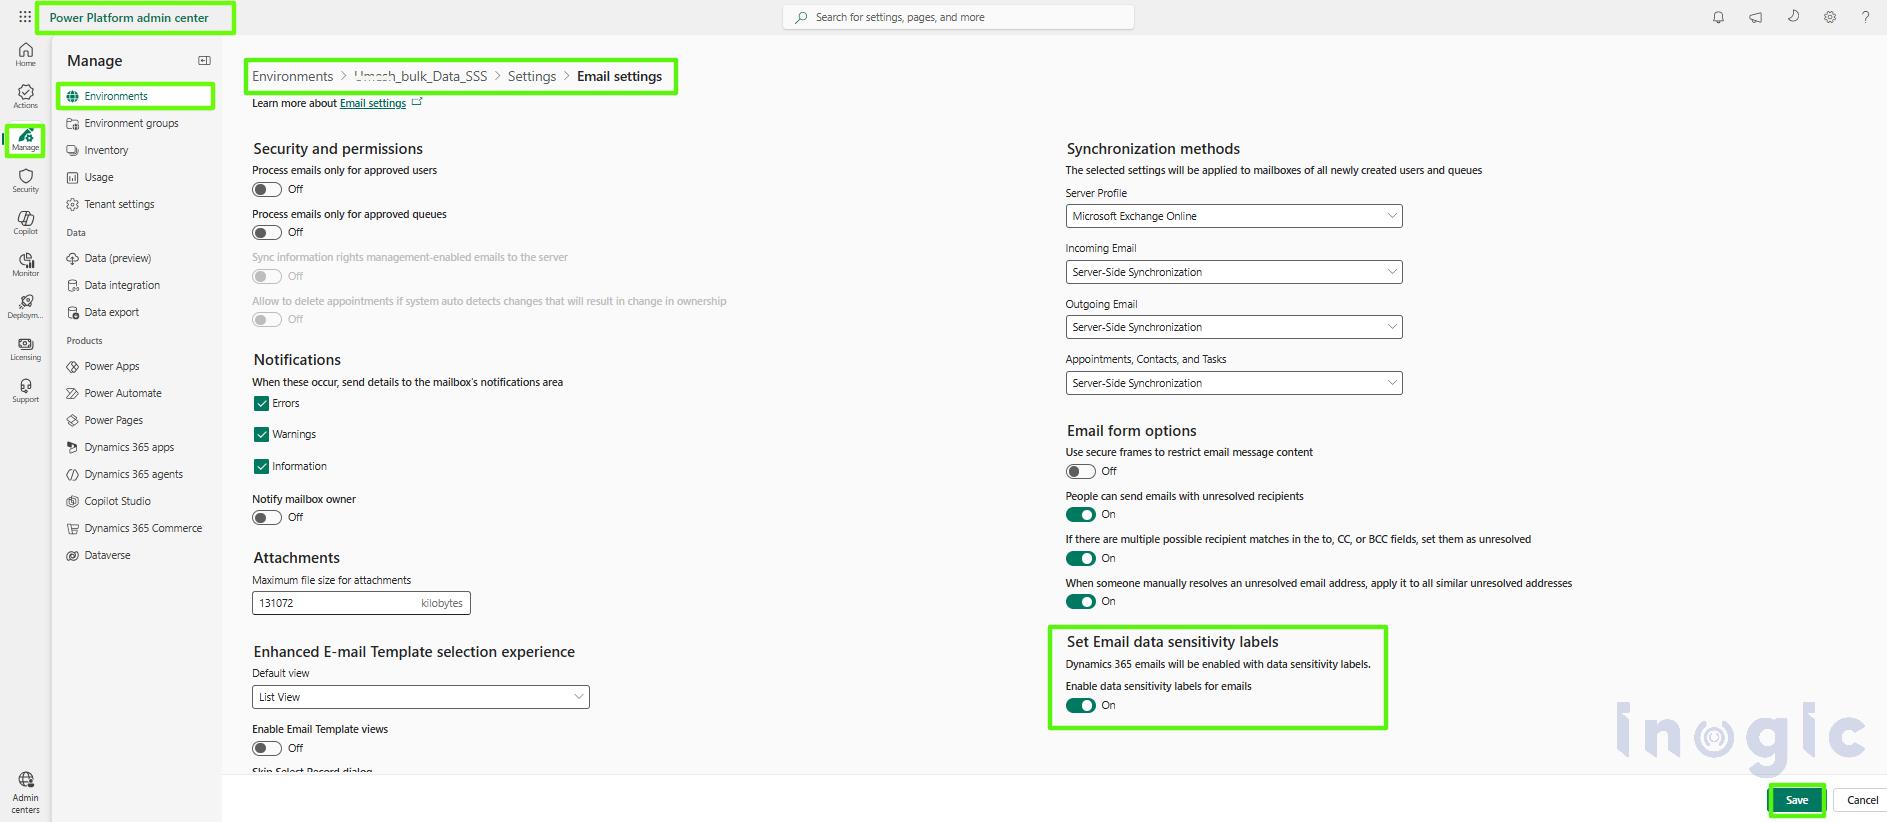The image size is (1887, 822).
Task: Select Manage in the left rail
Action: pos(26,140)
